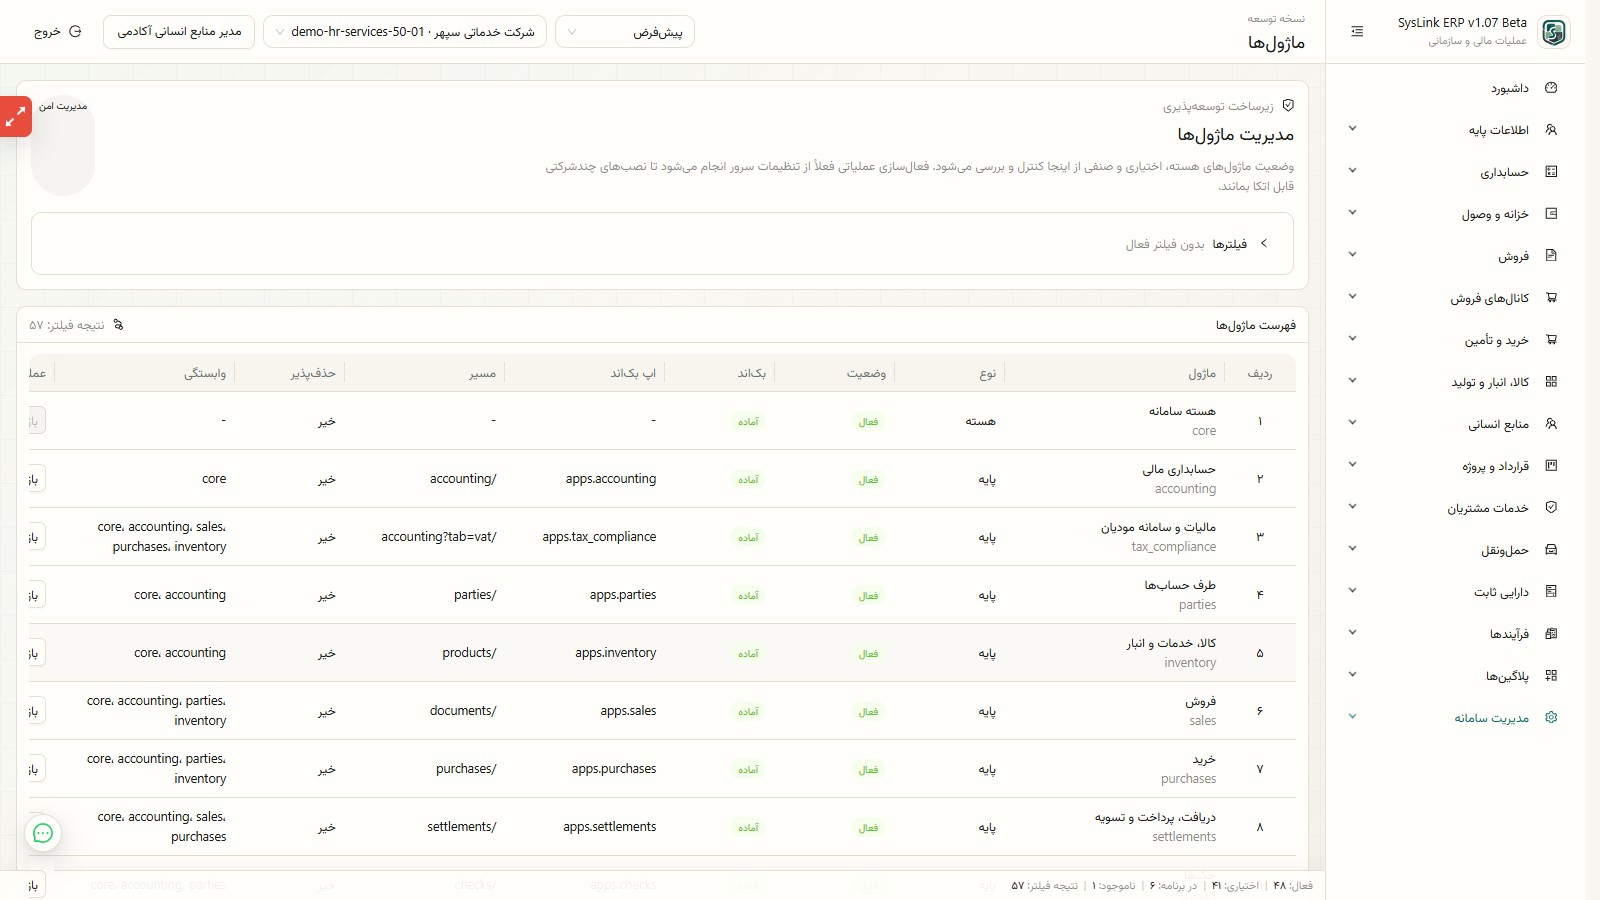Click the خدمات مشتریان shield icon
This screenshot has height=900, width=1600.
pyautogui.click(x=1551, y=508)
